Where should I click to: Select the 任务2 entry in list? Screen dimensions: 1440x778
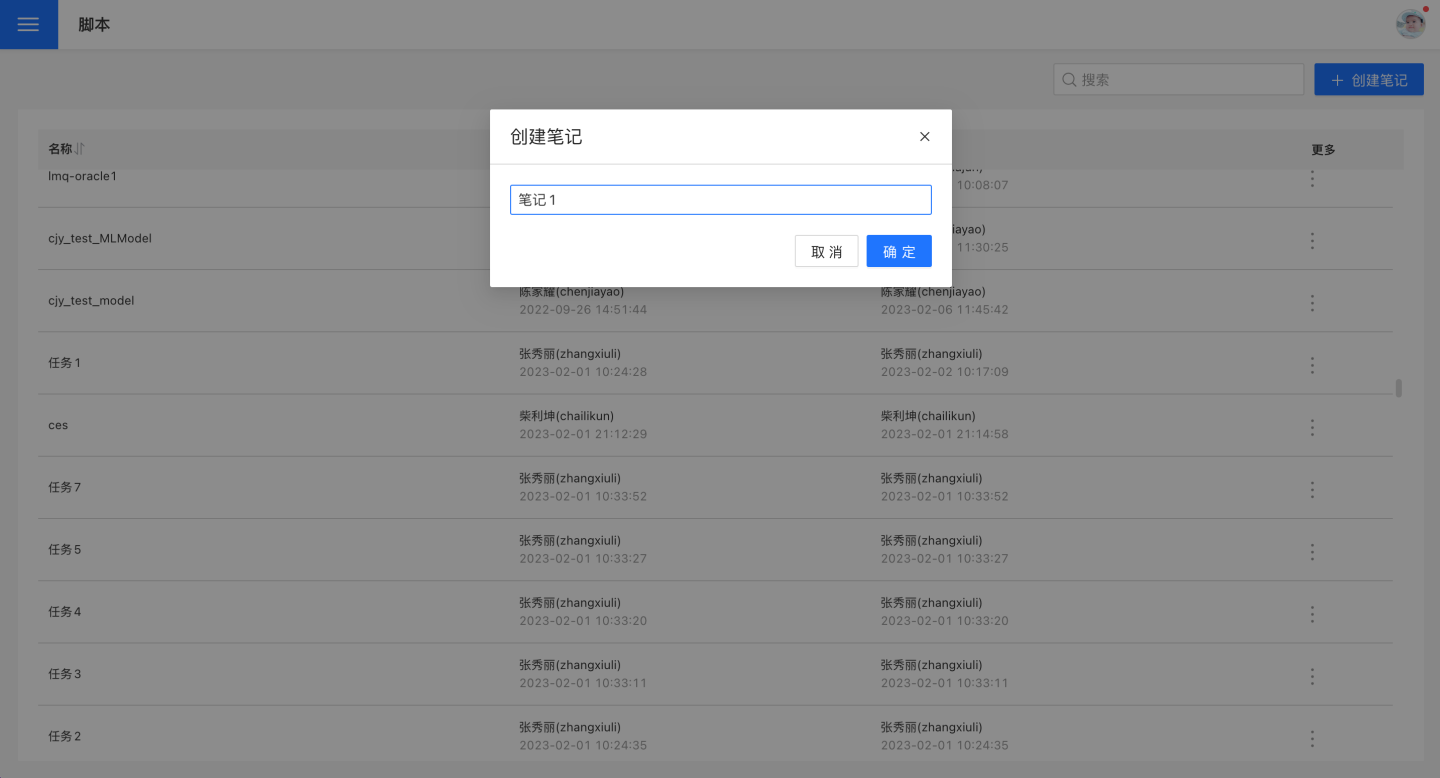click(65, 736)
